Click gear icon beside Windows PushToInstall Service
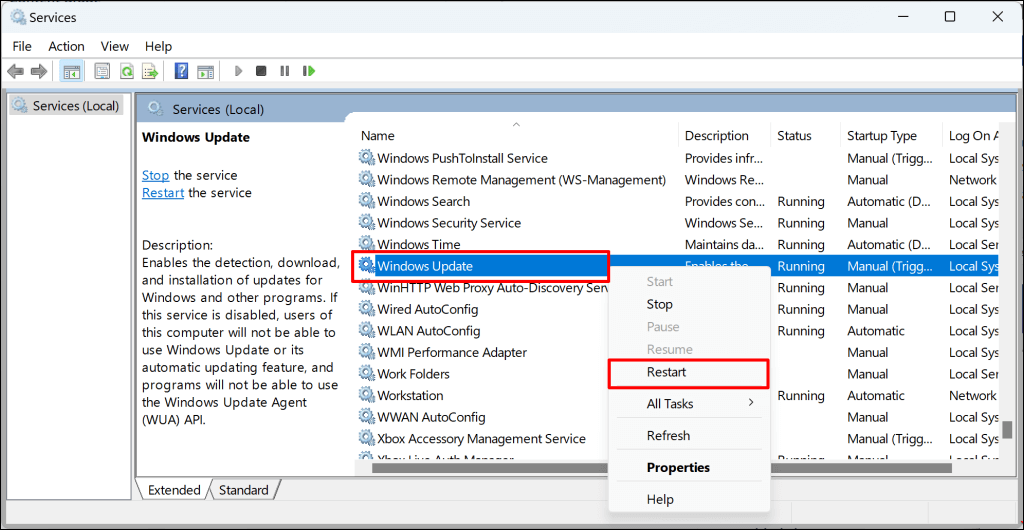The height and width of the screenshot is (530, 1024). pos(367,158)
